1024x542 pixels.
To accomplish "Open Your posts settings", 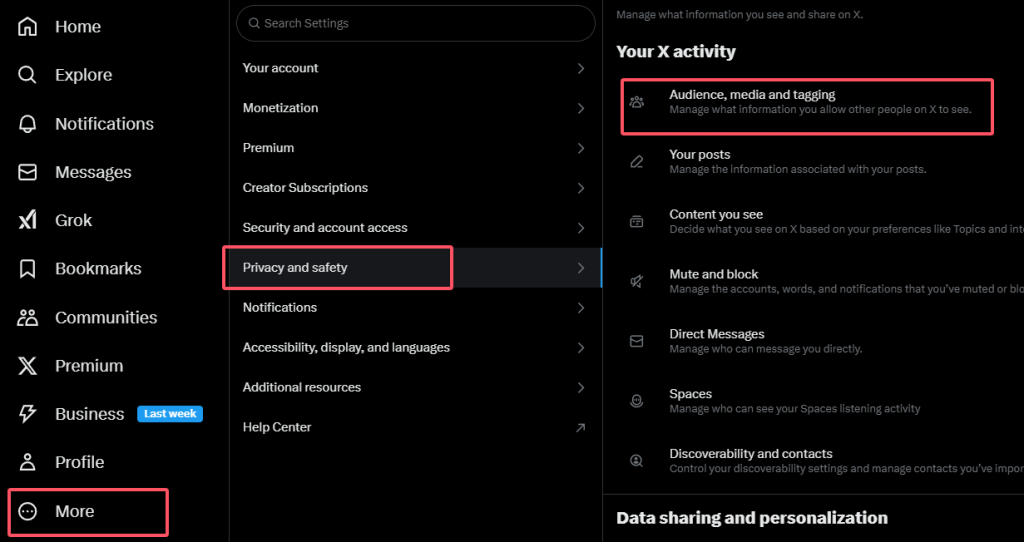I will (x=813, y=162).
